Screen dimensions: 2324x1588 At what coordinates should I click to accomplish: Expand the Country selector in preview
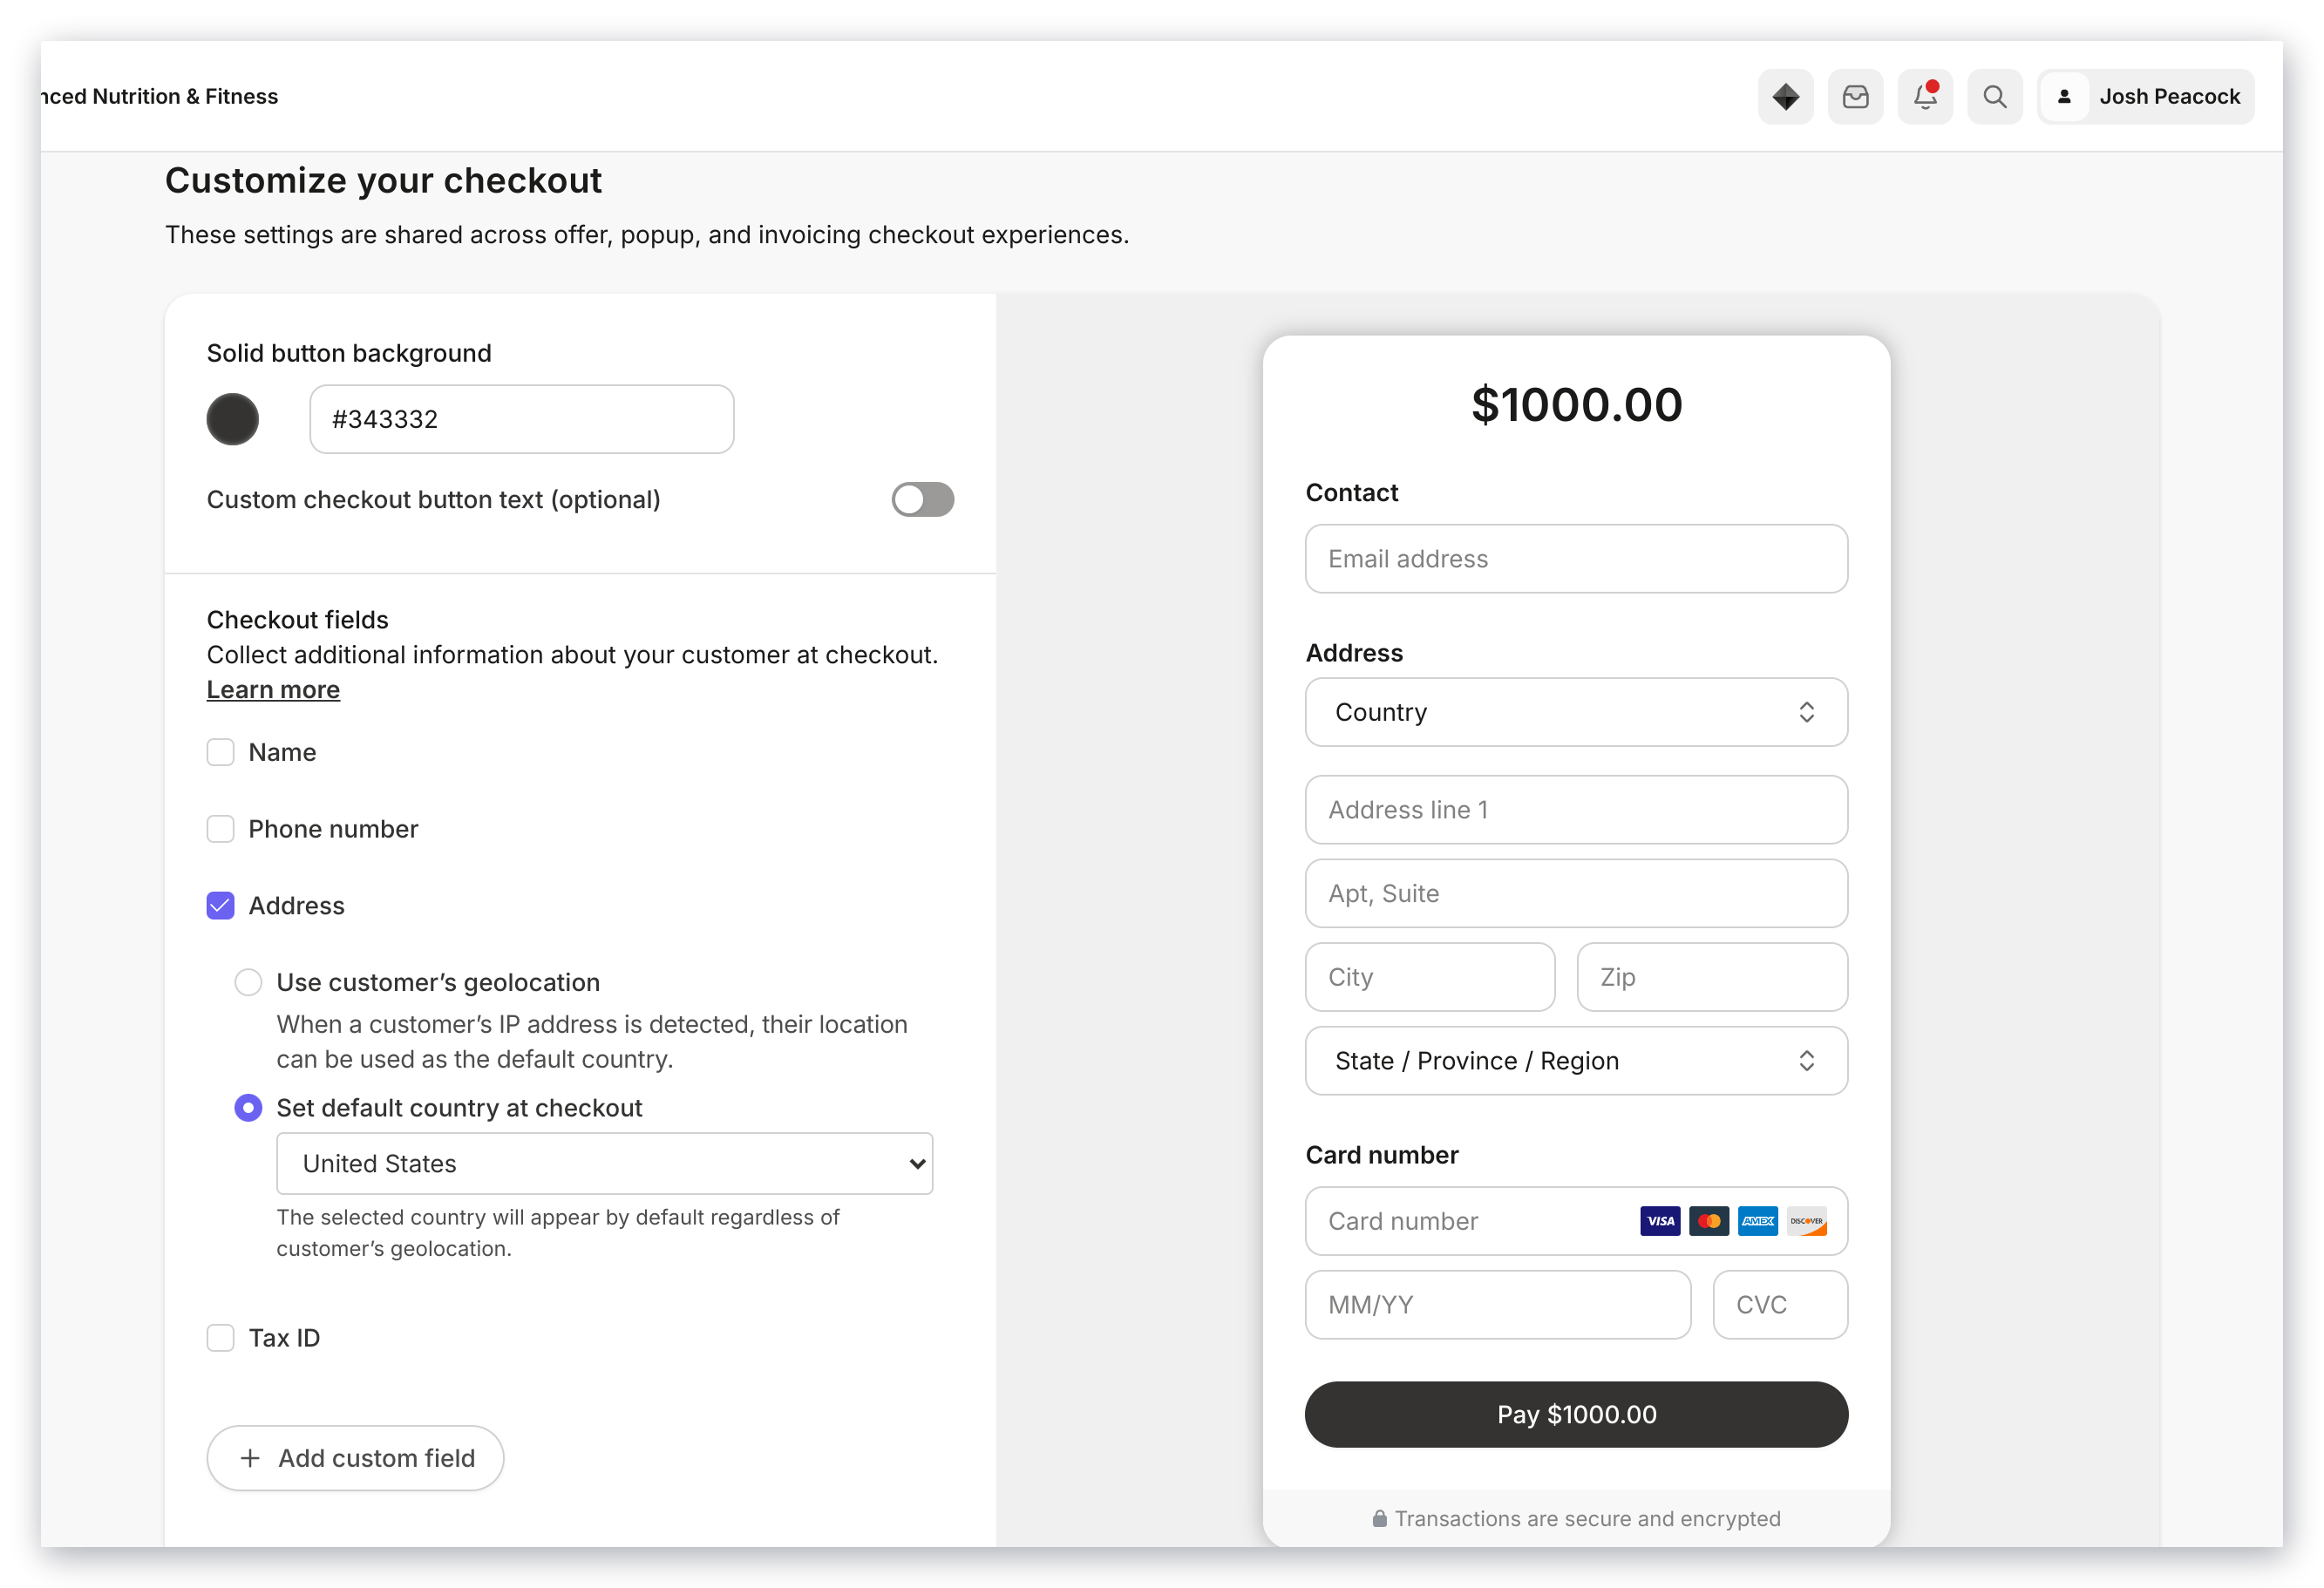tap(1576, 712)
